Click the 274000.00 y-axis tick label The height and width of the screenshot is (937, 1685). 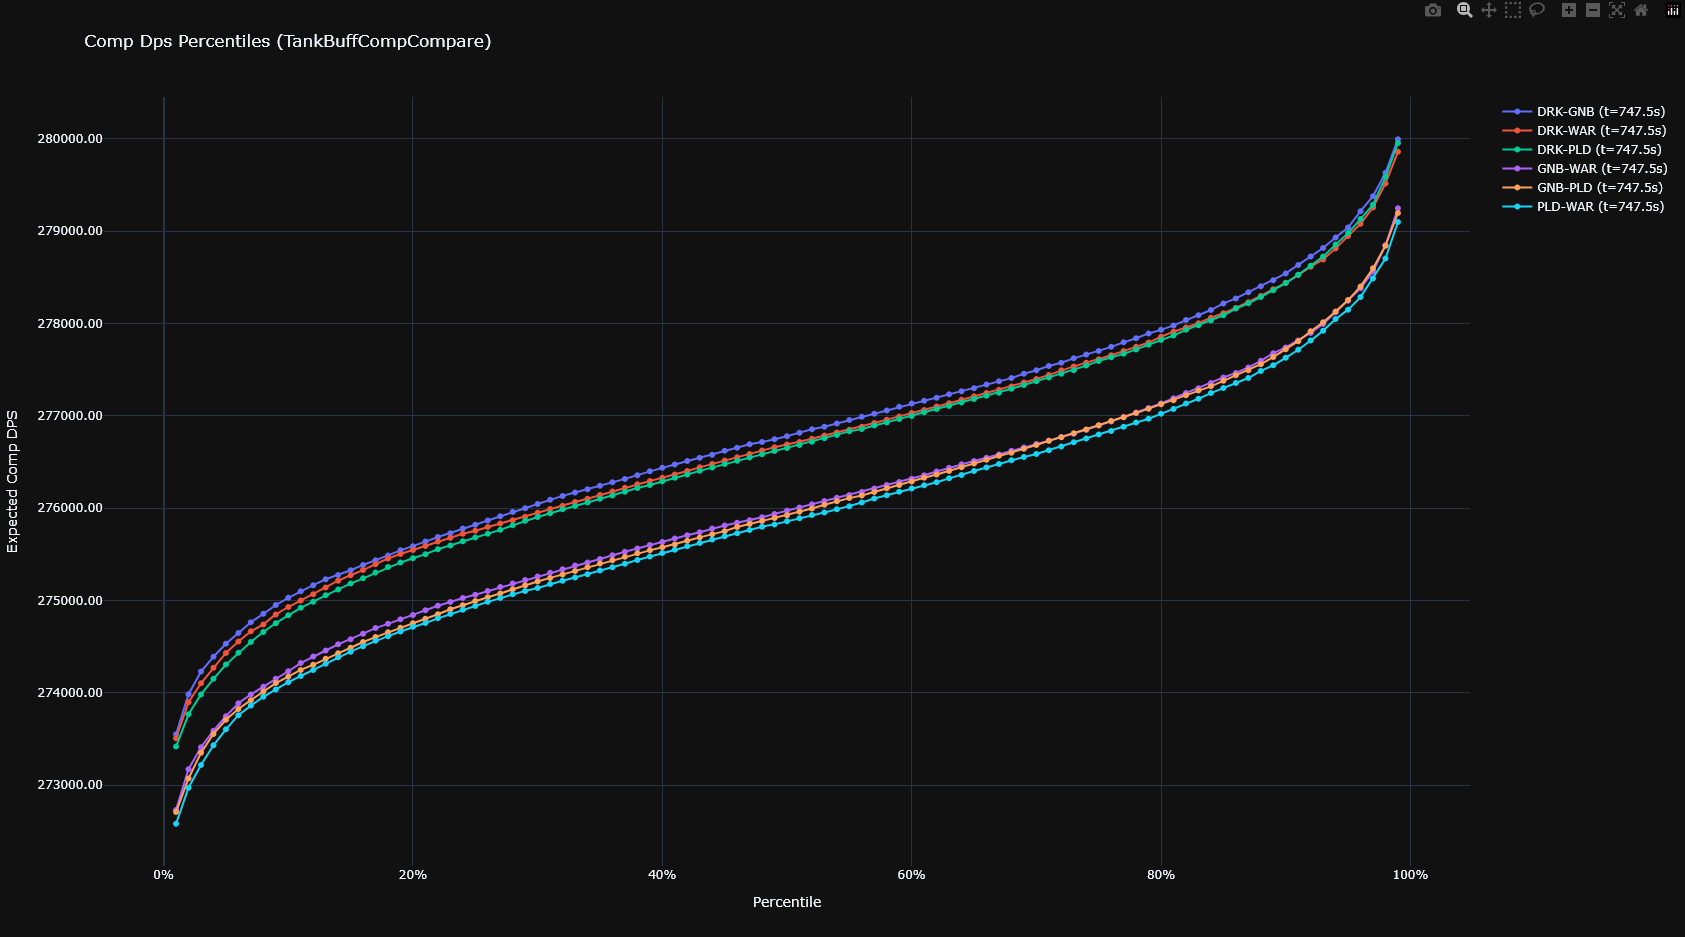point(70,693)
